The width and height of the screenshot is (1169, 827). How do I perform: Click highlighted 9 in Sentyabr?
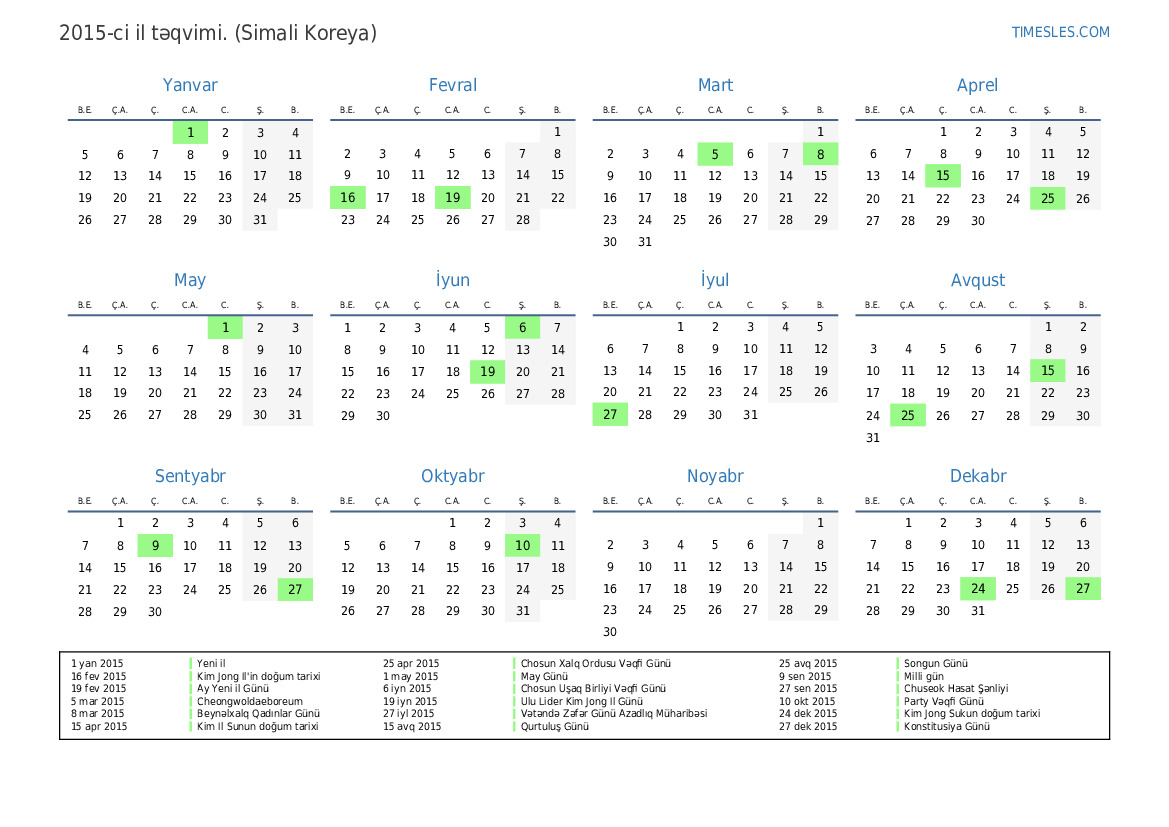pyautogui.click(x=155, y=545)
